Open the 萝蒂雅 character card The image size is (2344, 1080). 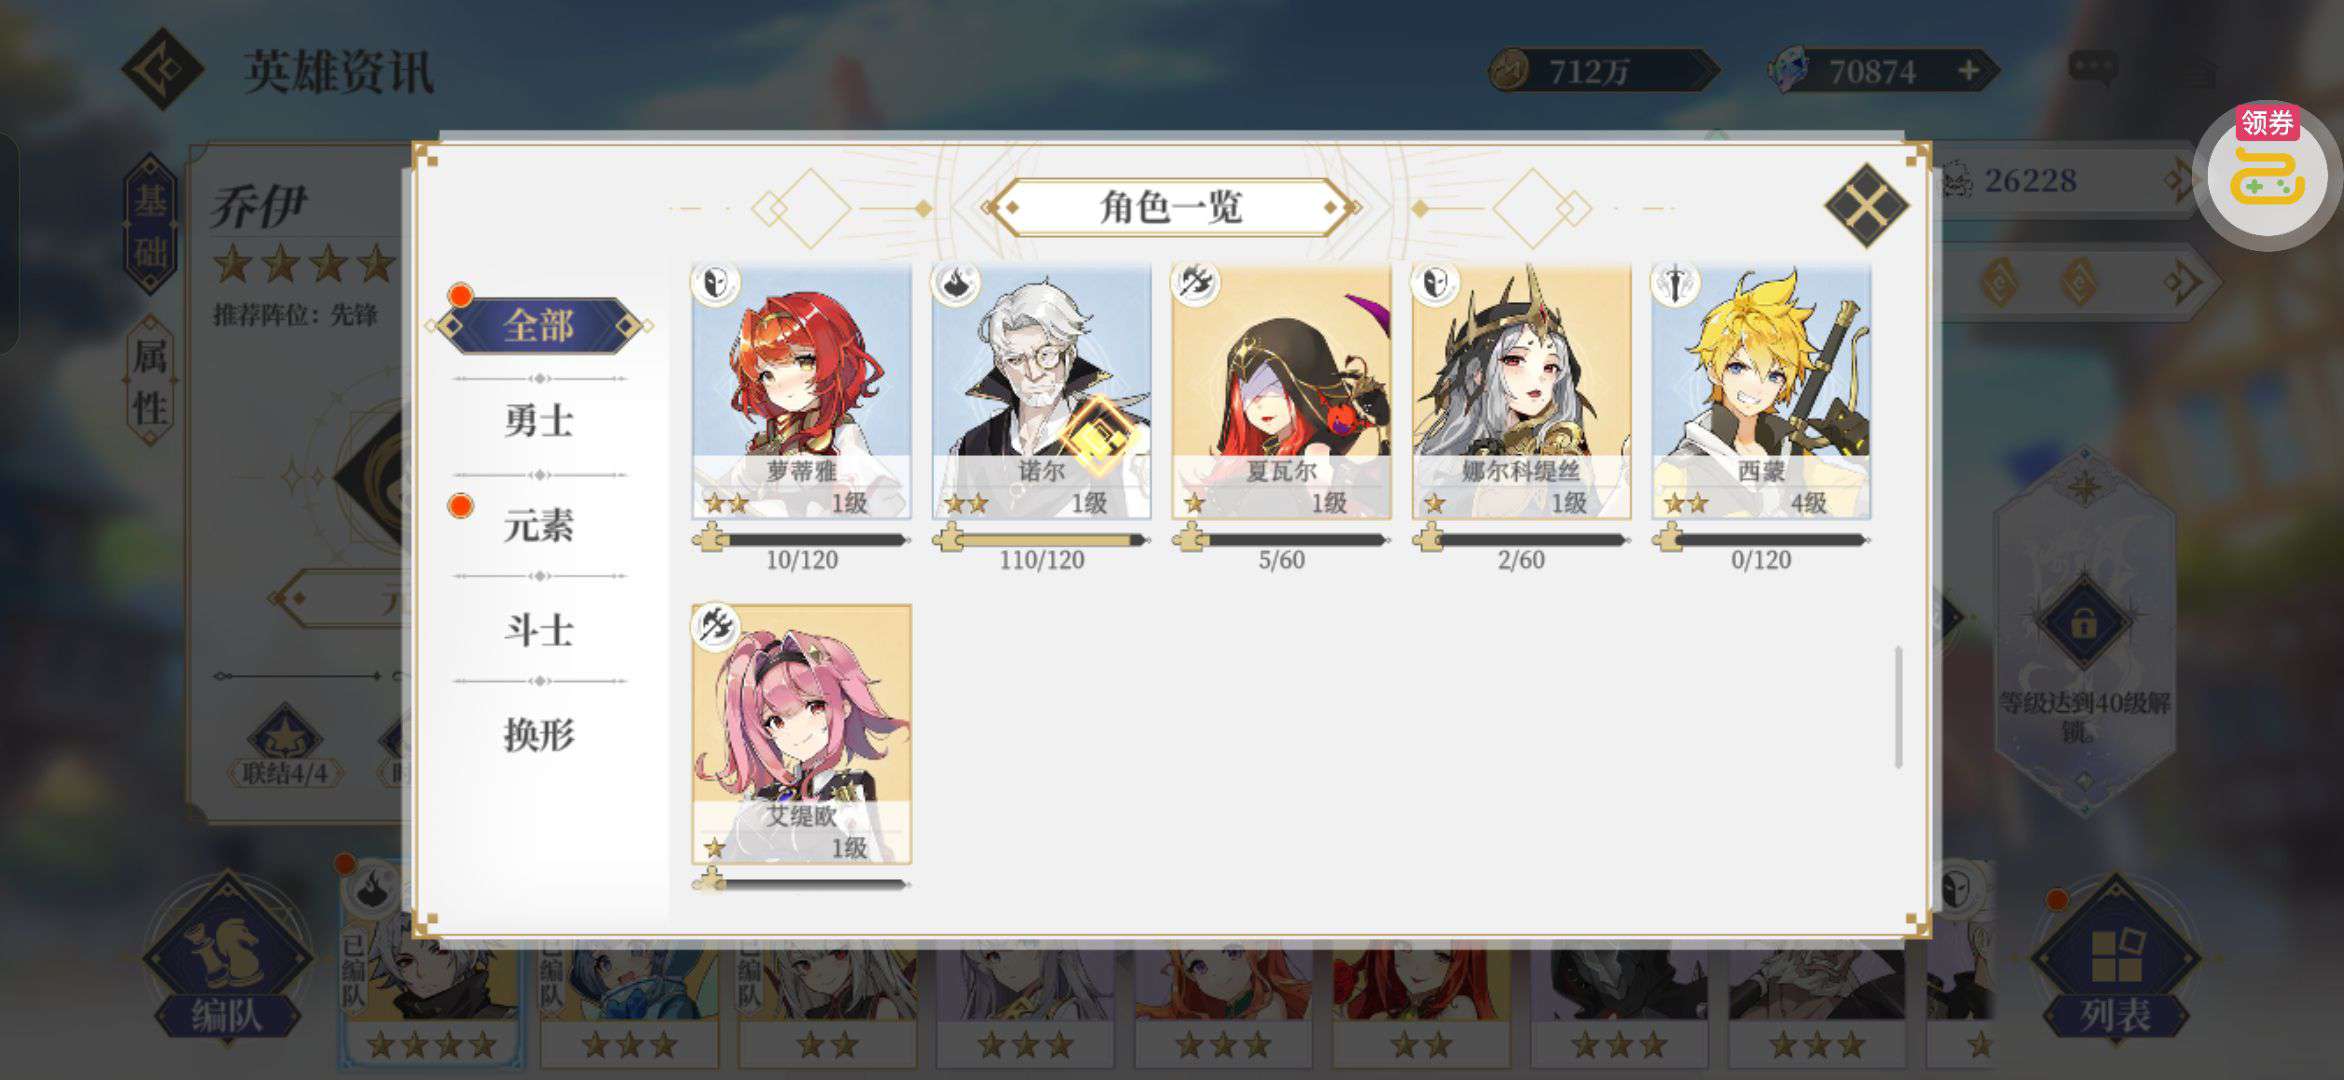[801, 392]
